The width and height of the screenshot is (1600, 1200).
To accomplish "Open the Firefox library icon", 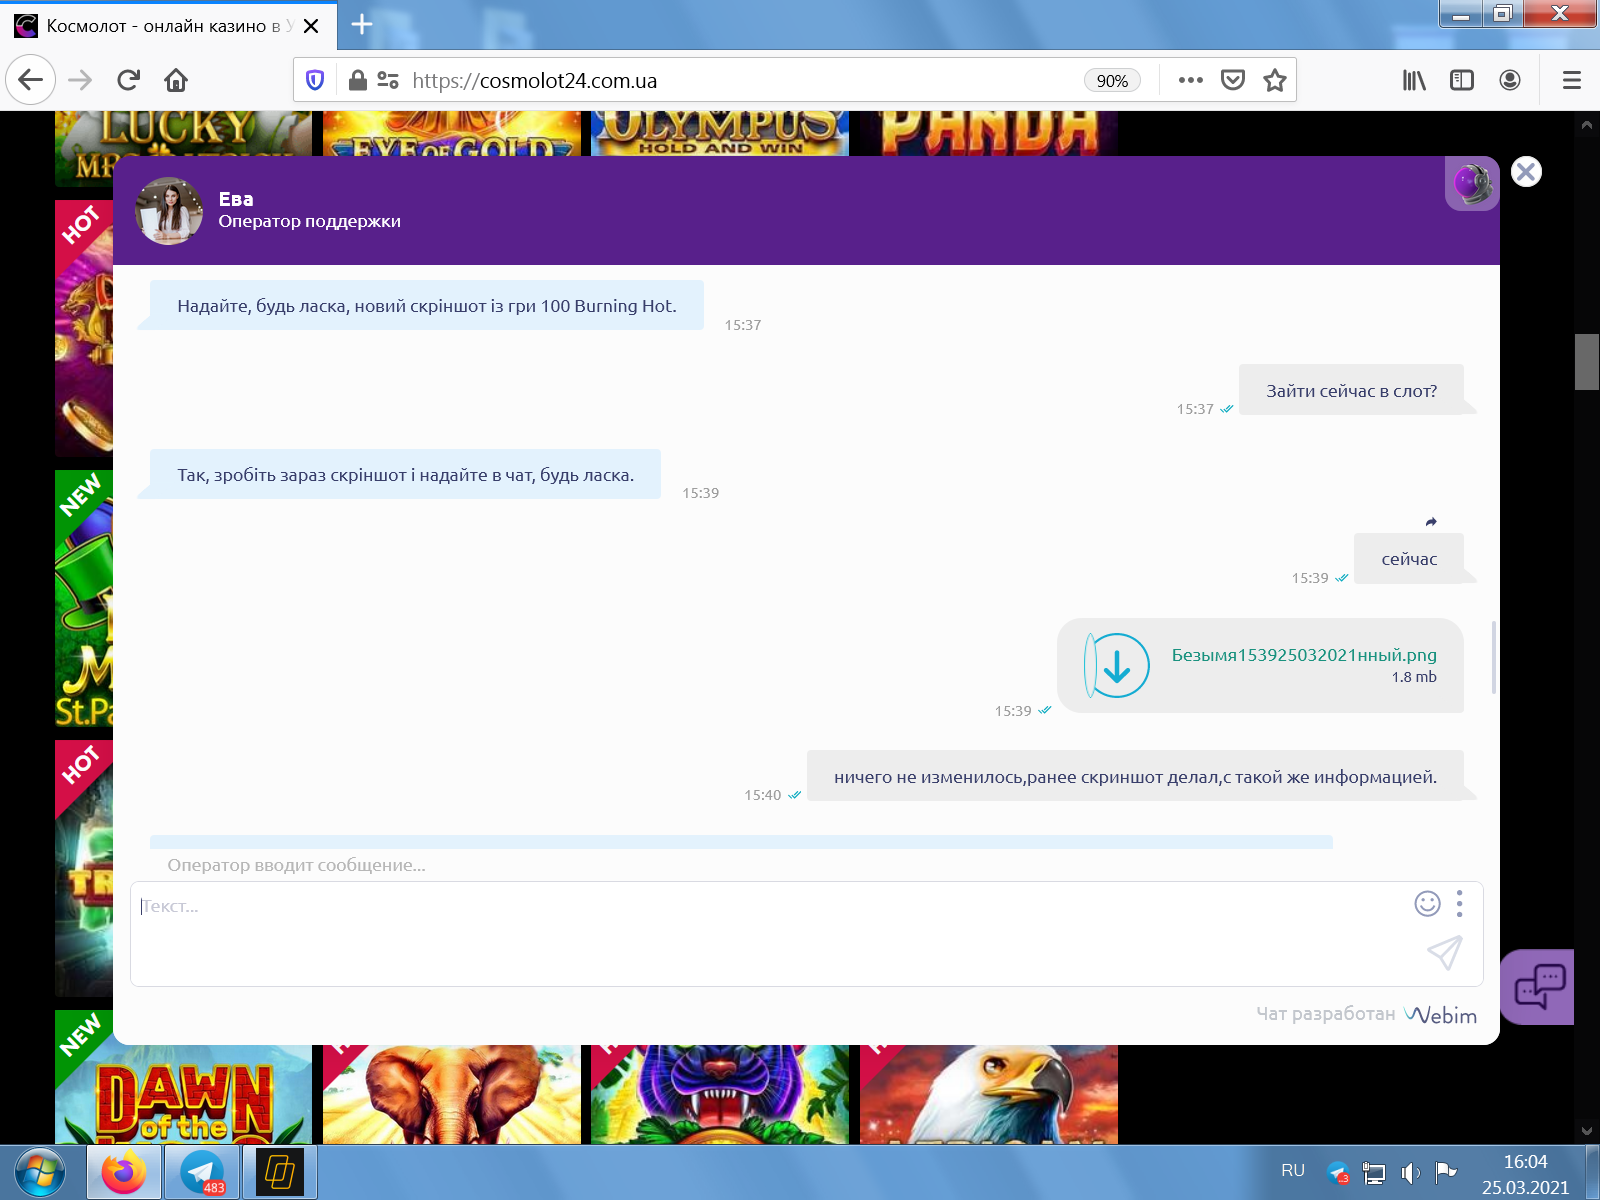I will click(x=1414, y=80).
